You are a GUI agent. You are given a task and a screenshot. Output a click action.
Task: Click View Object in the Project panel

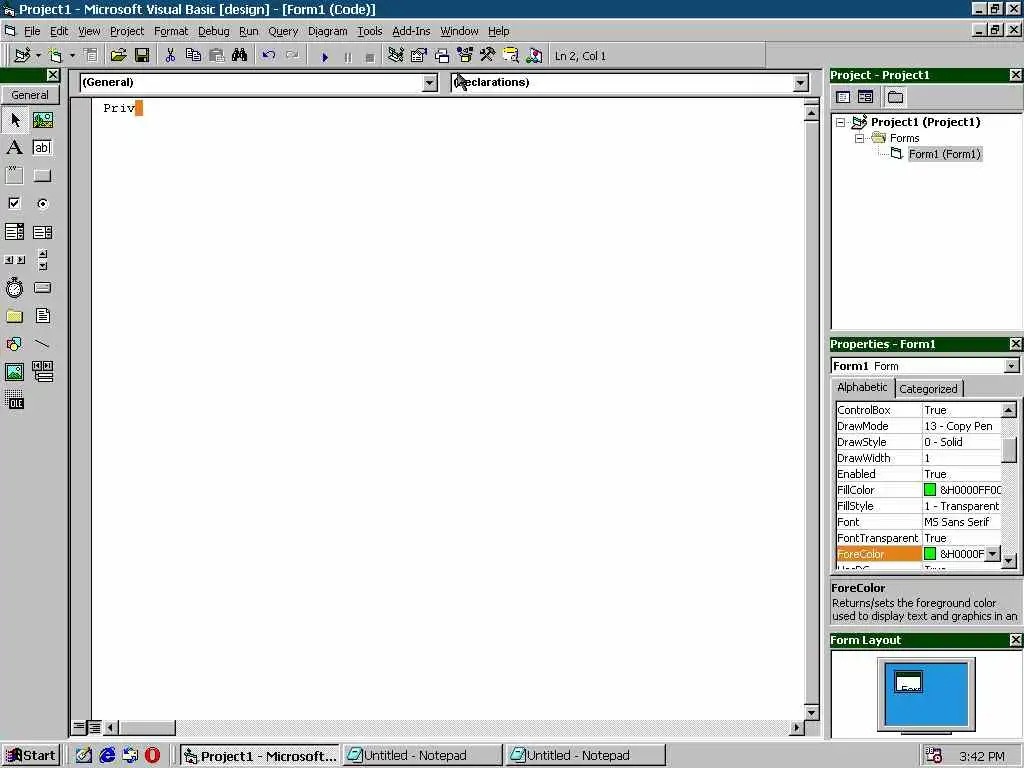pyautogui.click(x=865, y=97)
